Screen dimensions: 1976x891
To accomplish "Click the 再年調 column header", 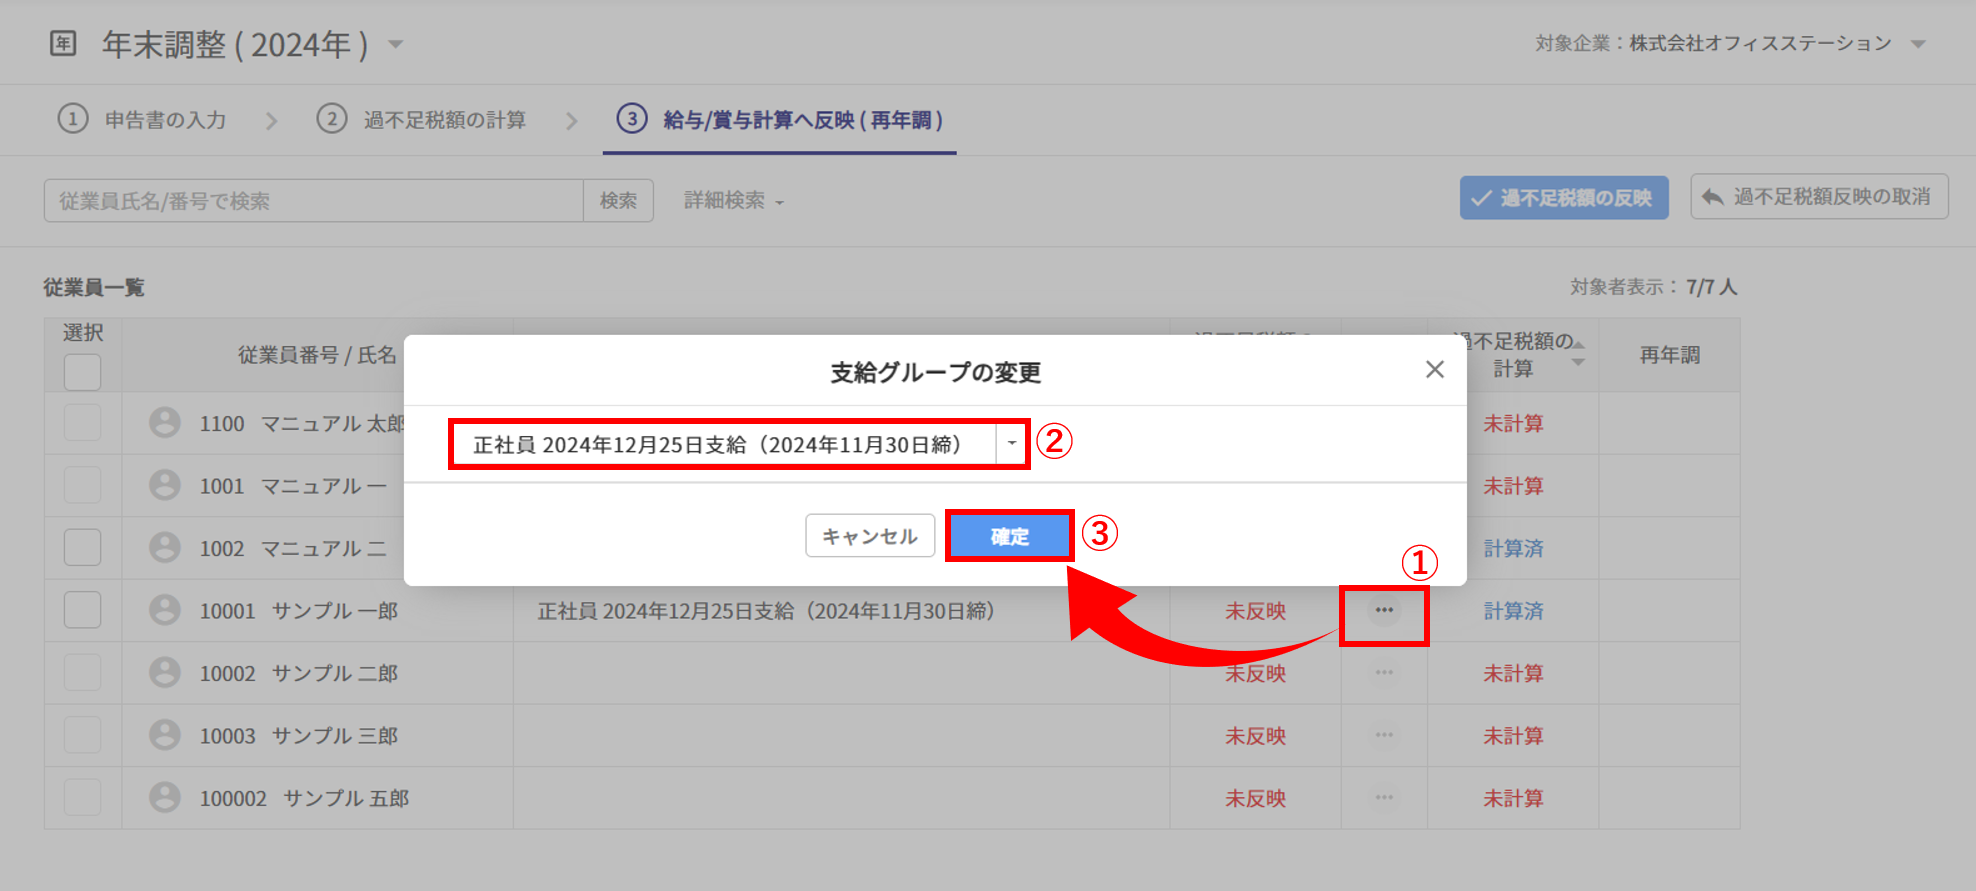I will pos(1669,355).
